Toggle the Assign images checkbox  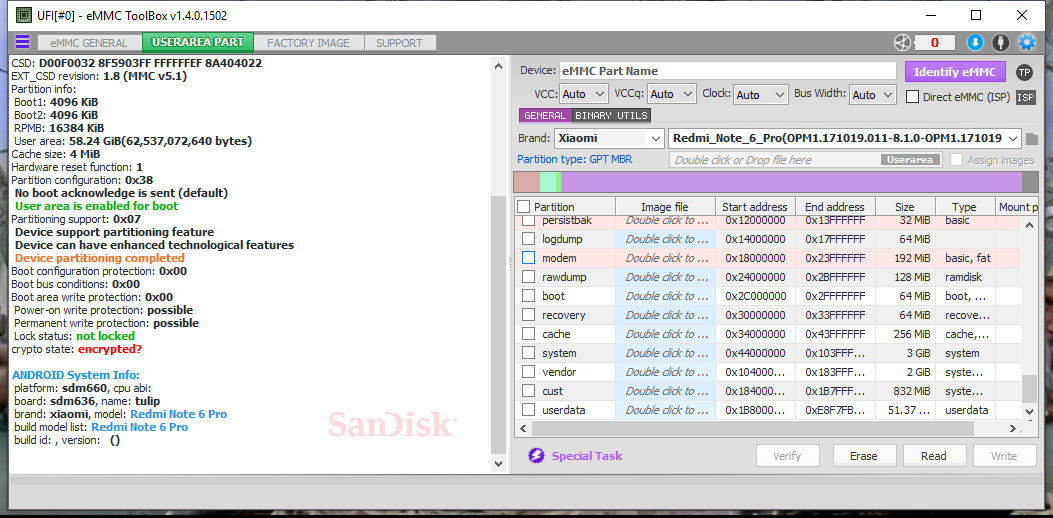pos(956,160)
